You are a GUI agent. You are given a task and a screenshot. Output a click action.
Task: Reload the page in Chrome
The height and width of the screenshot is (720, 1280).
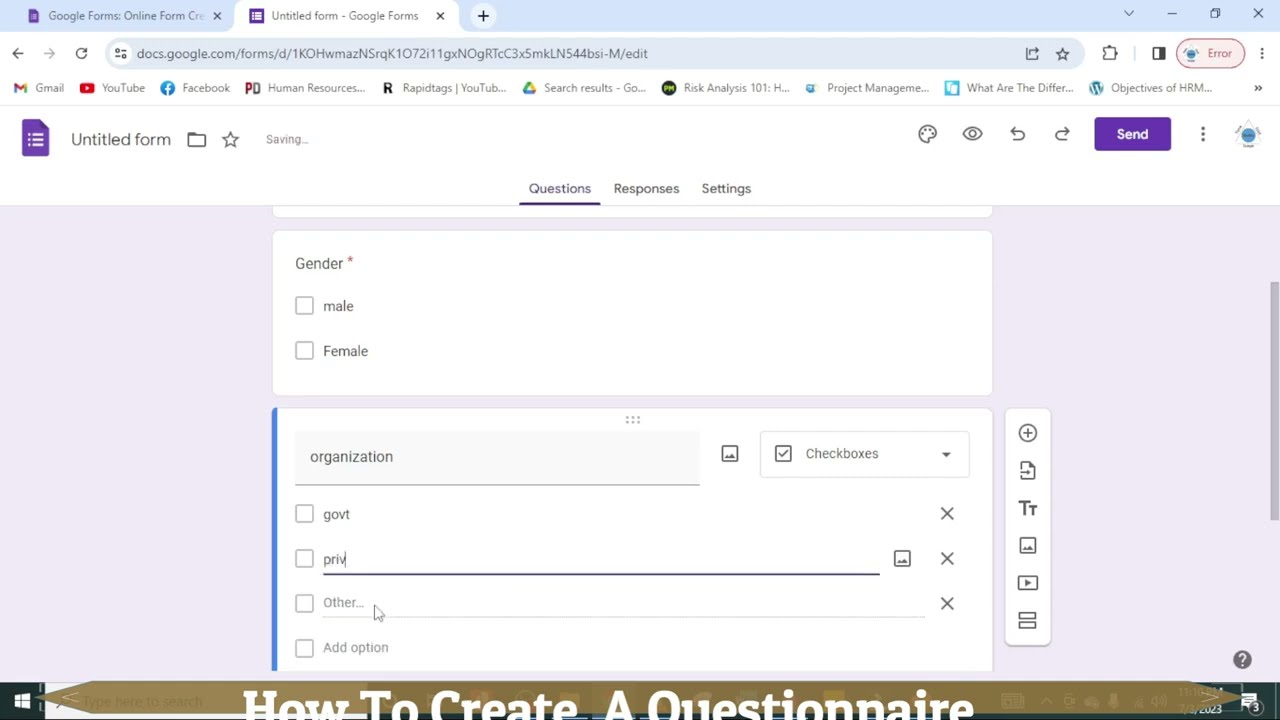click(81, 53)
